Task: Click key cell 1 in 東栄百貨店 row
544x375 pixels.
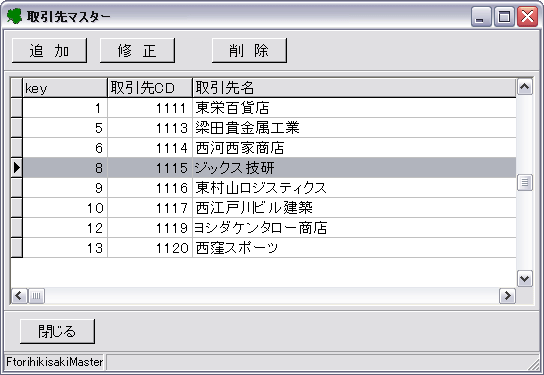Action: point(65,108)
